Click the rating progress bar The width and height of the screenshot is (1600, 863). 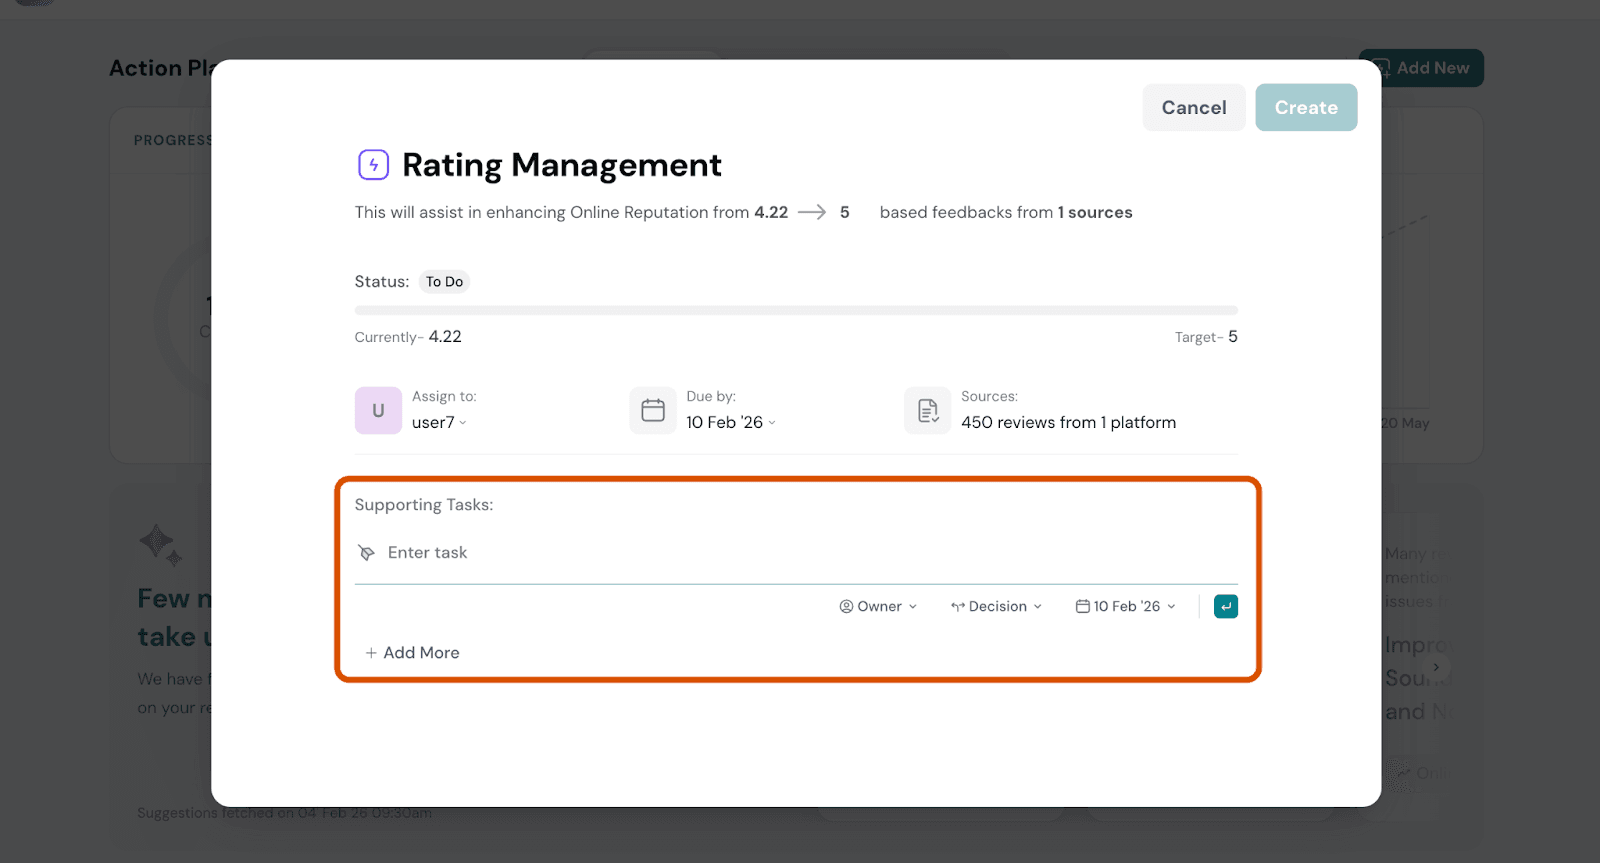click(x=796, y=310)
